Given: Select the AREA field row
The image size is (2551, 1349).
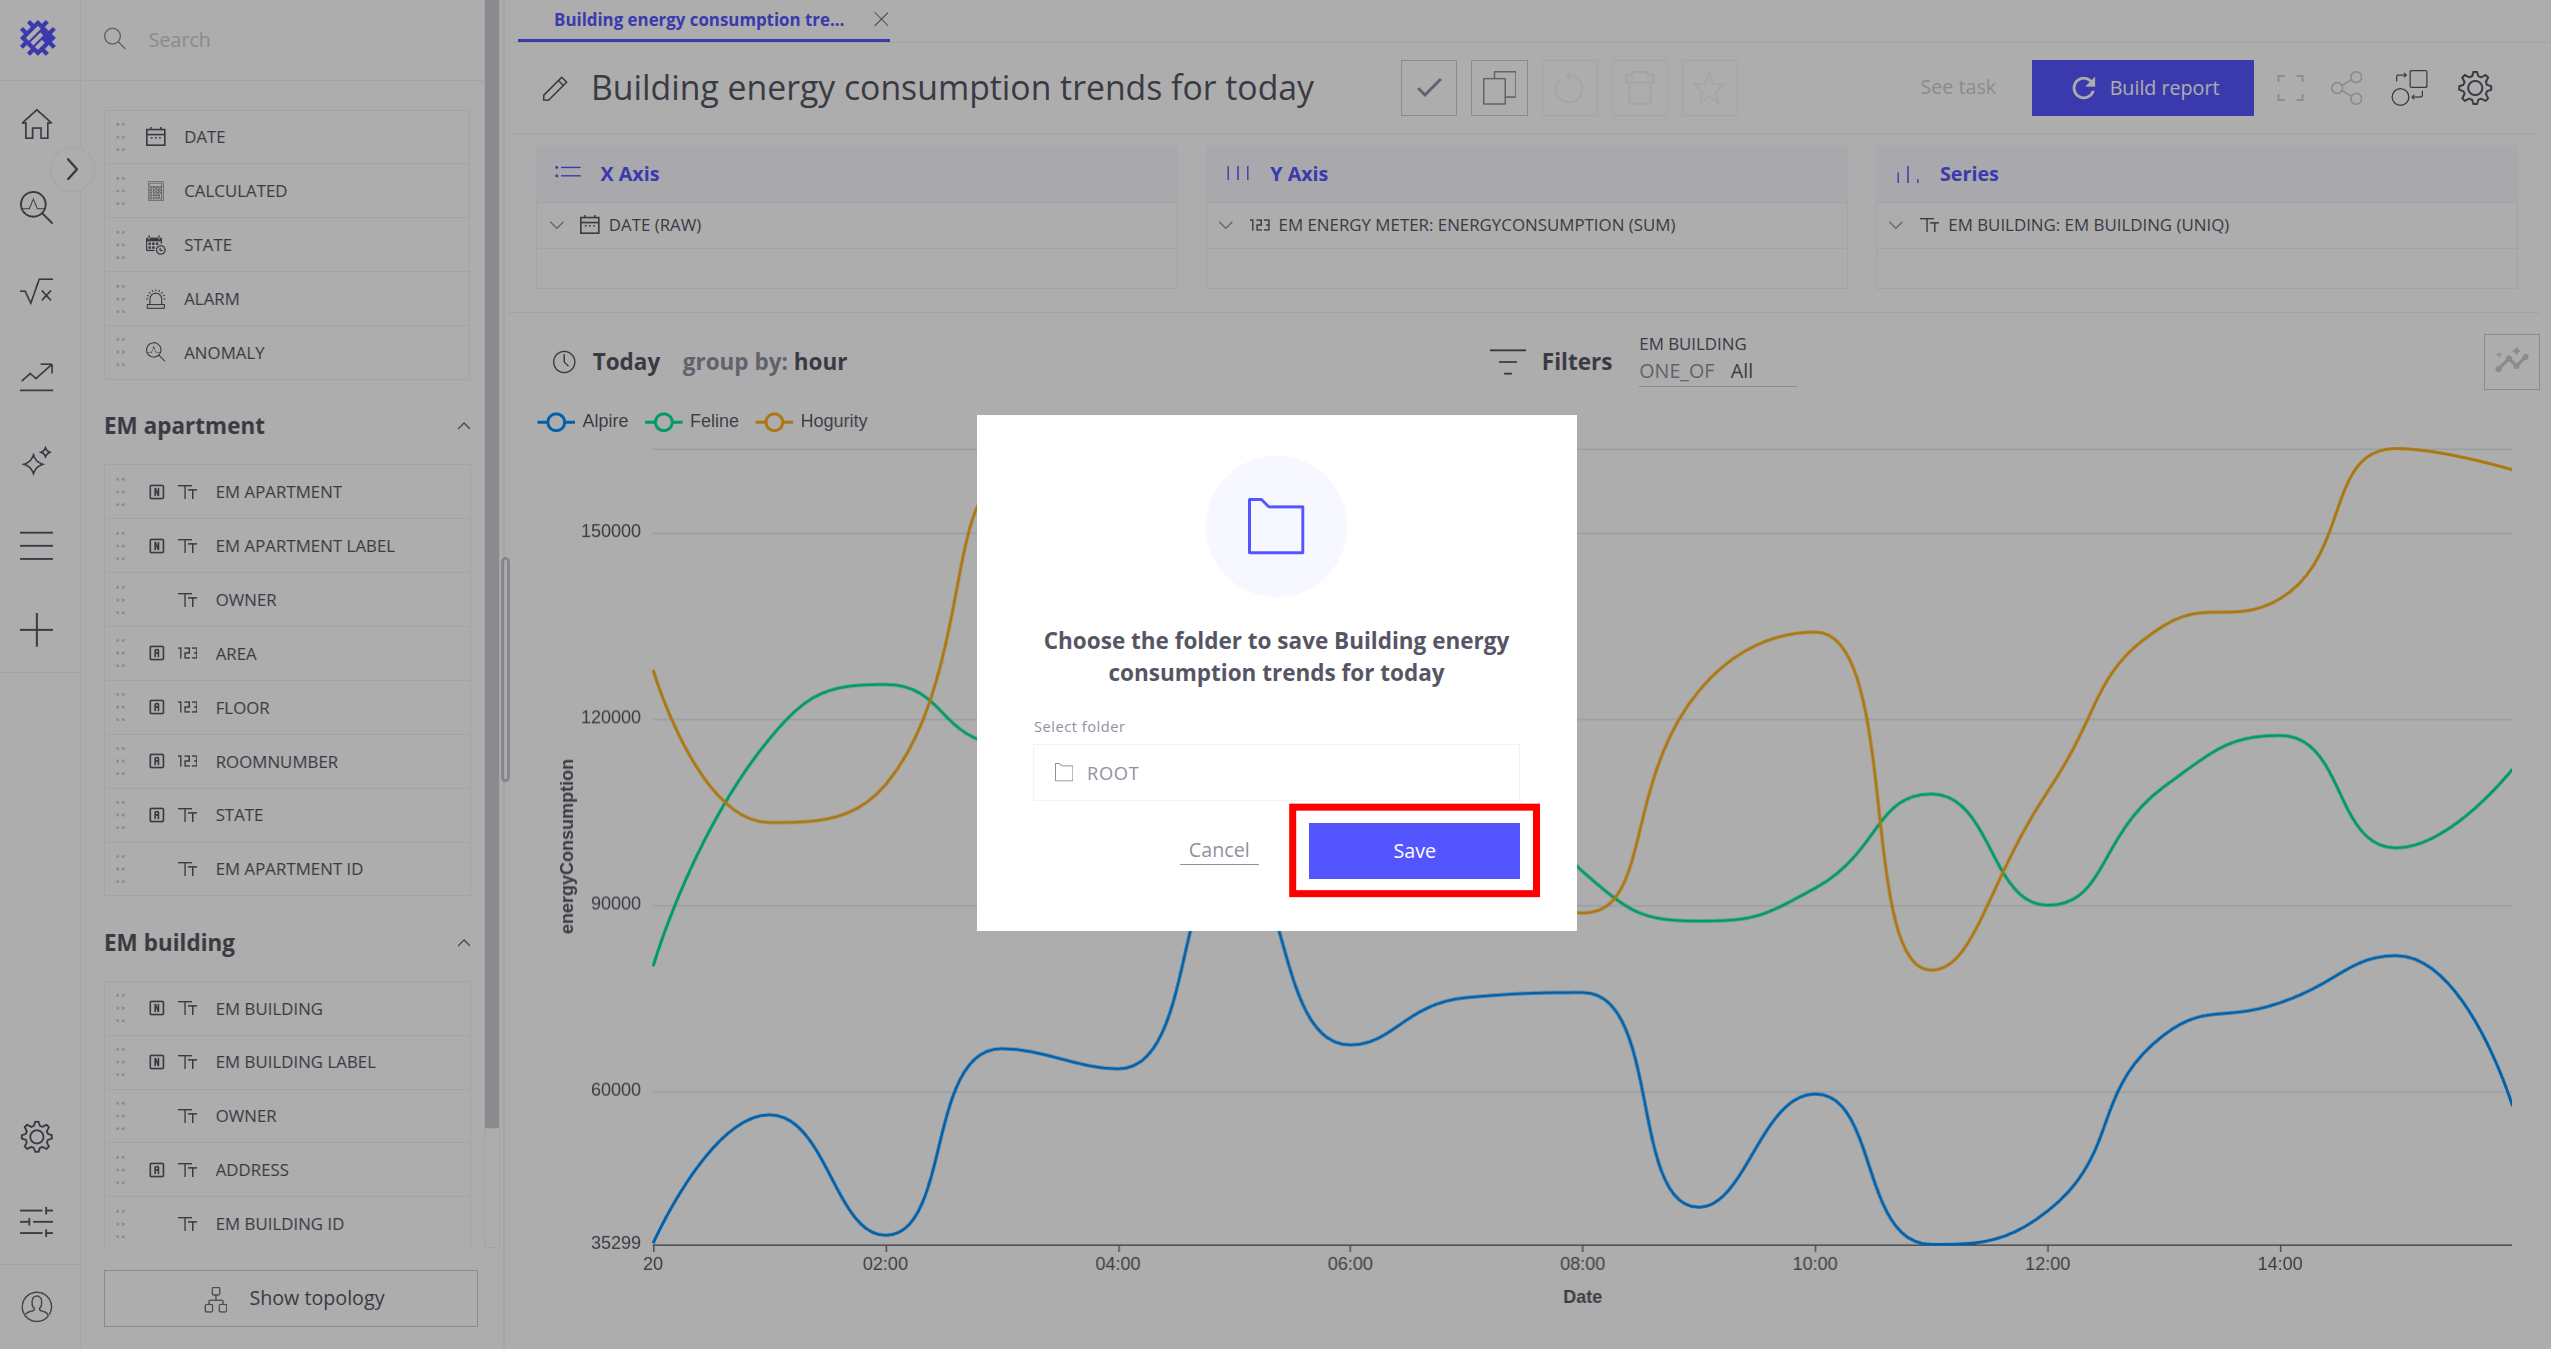Looking at the screenshot, I should pyautogui.click(x=287, y=654).
